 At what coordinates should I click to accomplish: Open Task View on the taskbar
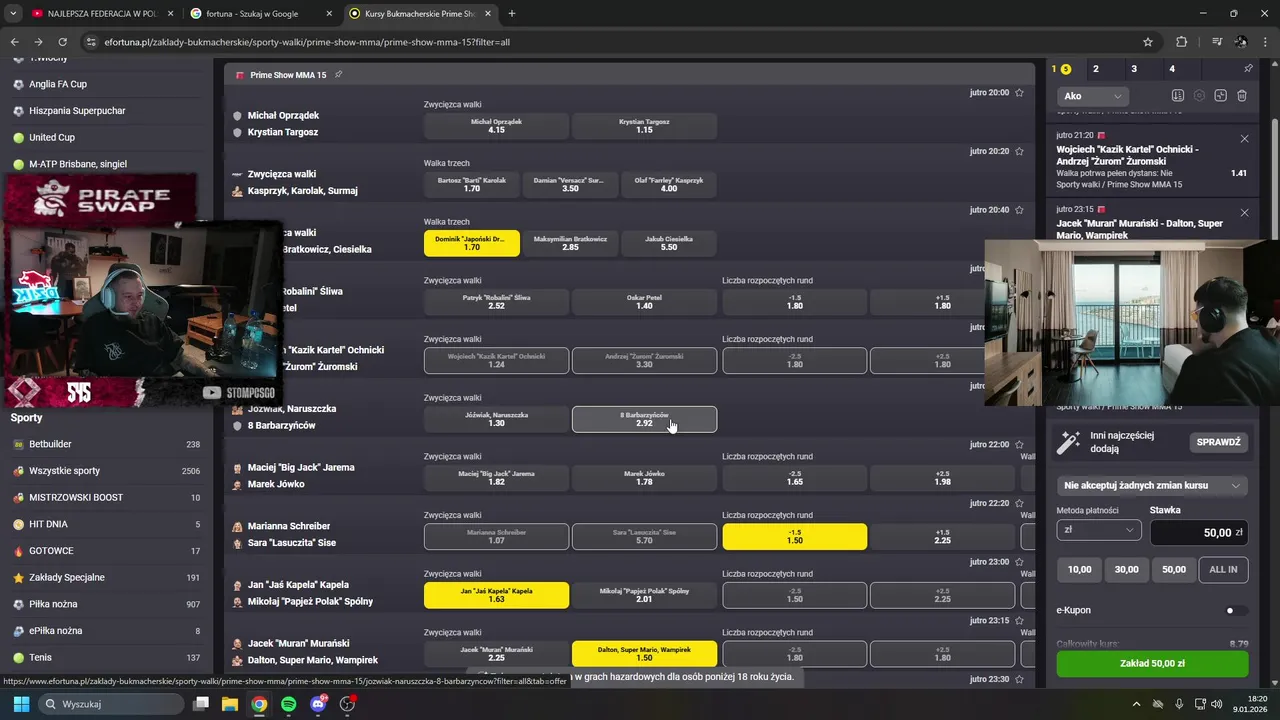[x=201, y=704]
